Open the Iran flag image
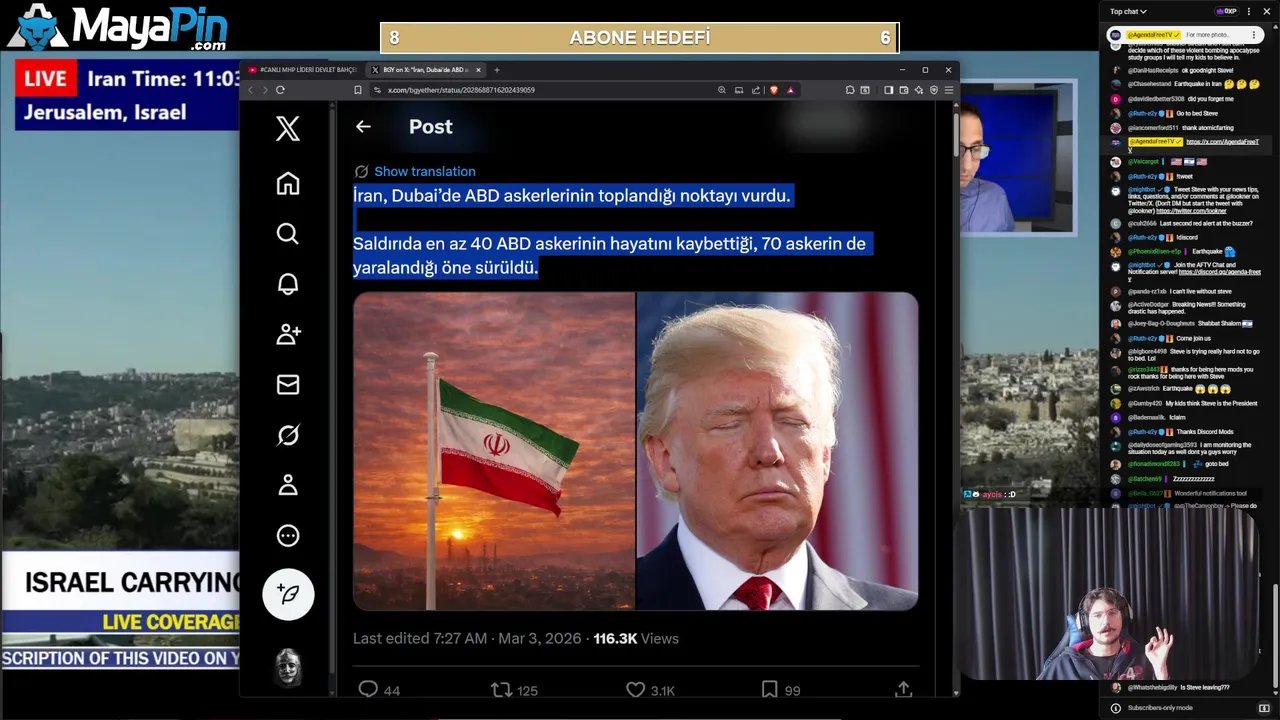 [494, 451]
